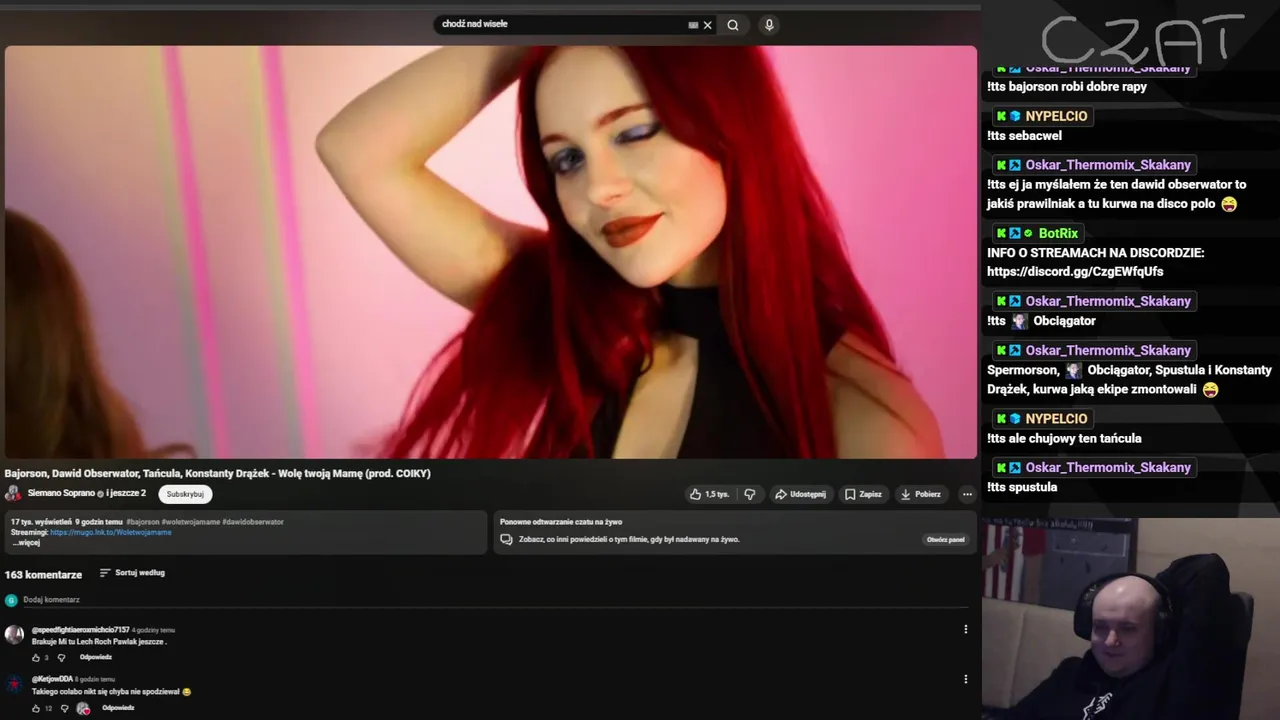The height and width of the screenshot is (720, 1280).
Task: Click the verified badge icon next to BotRix
Action: coord(1029,234)
